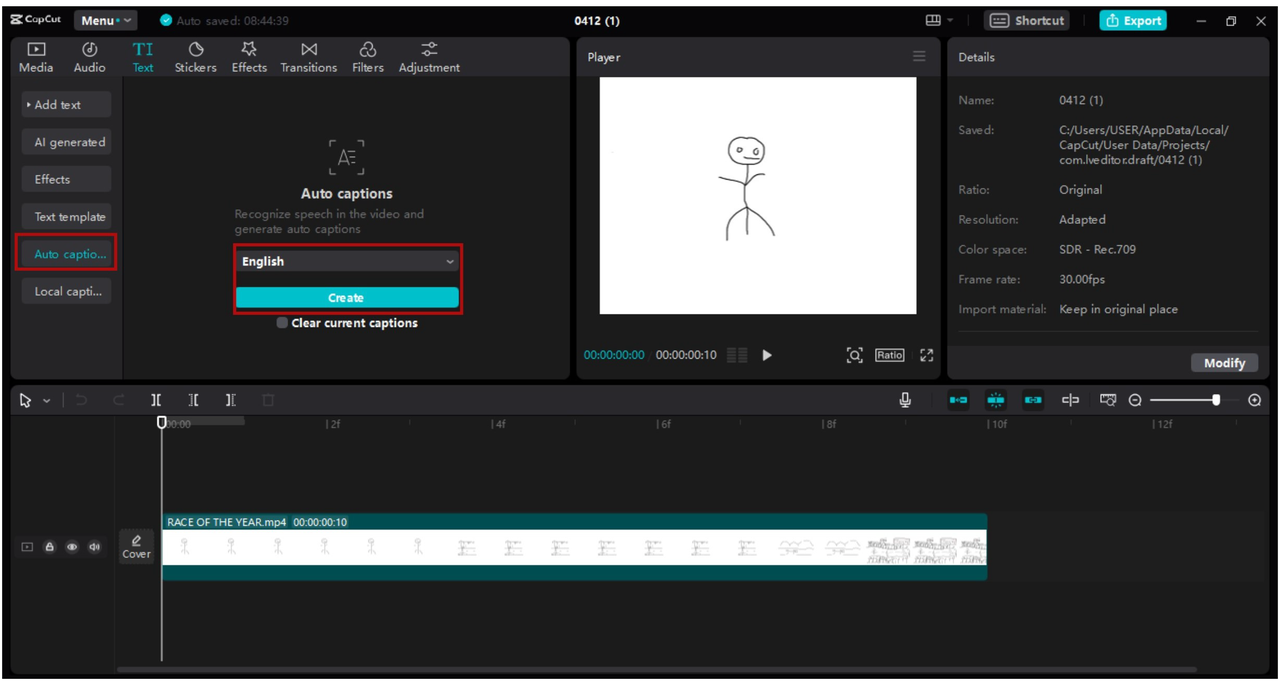This screenshot has width=1280, height=683.
Task: Open the Adjustment tab
Action: point(429,57)
